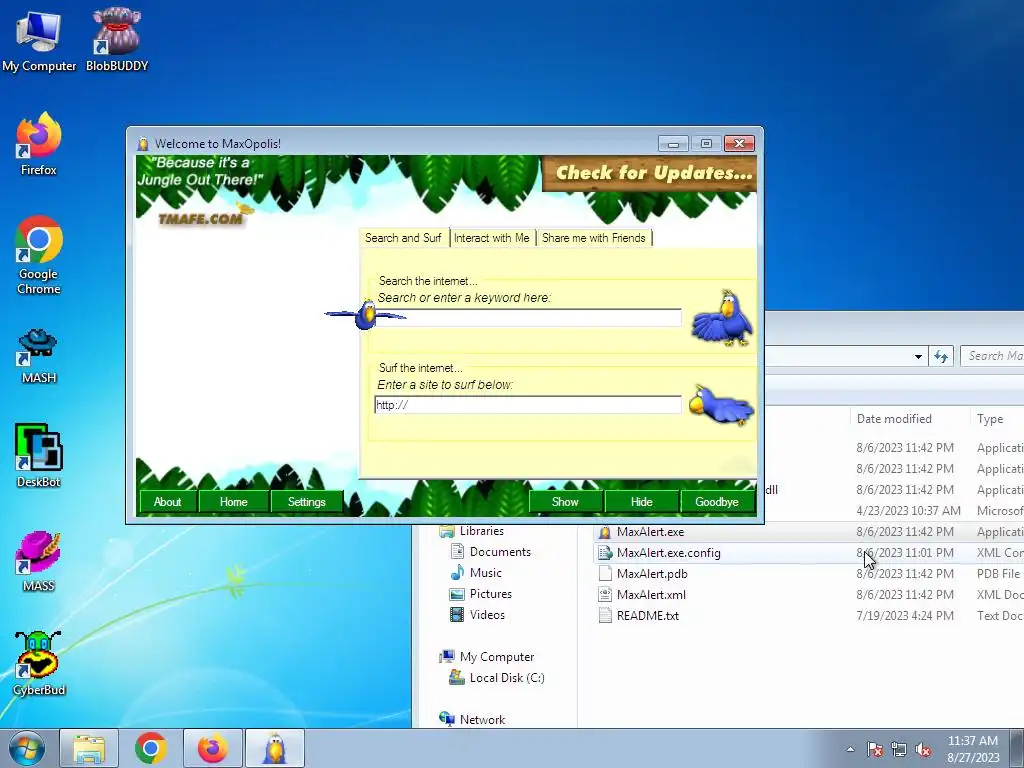Click the MaxOpolis parrot taskbar button

pos(274,748)
